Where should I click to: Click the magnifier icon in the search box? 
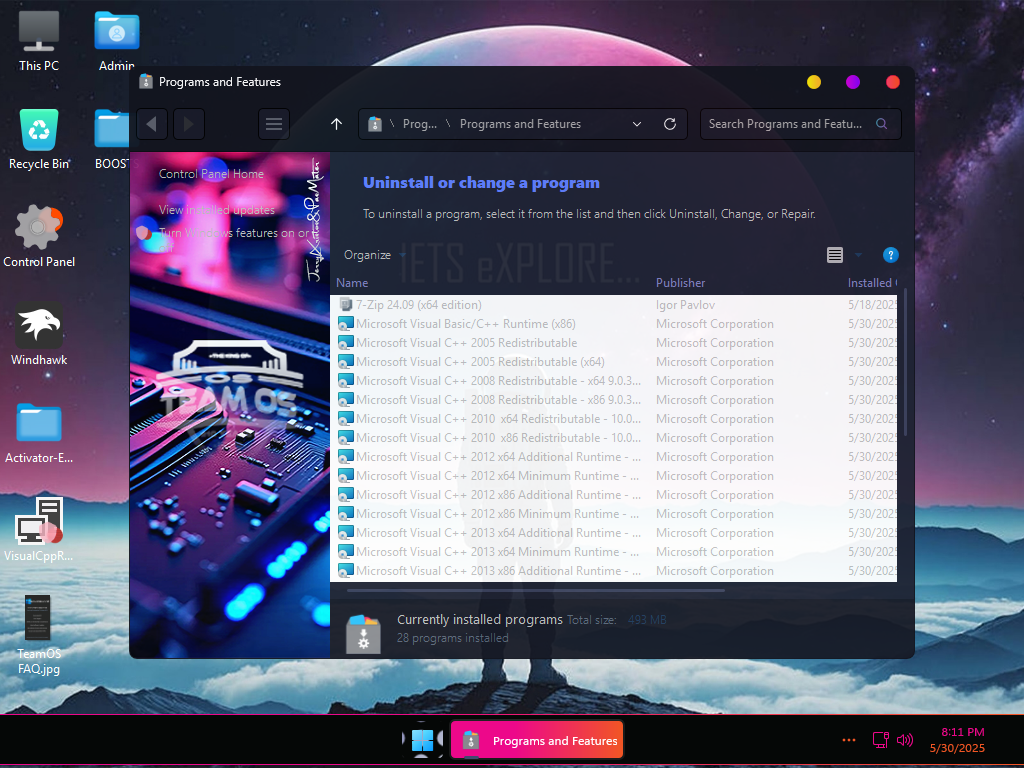(882, 123)
